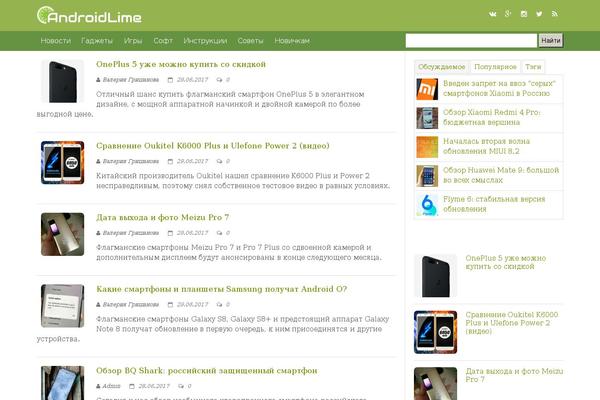Open article 'OnePlus 5 уже можно купить со скидкой'

coord(181,64)
